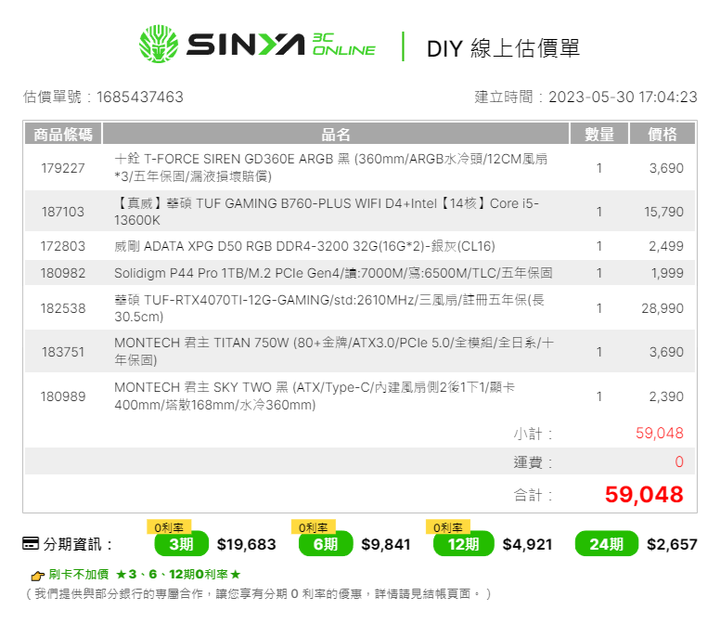Click barcode 182538
Viewport: 720px width, 623px height.
63,309
